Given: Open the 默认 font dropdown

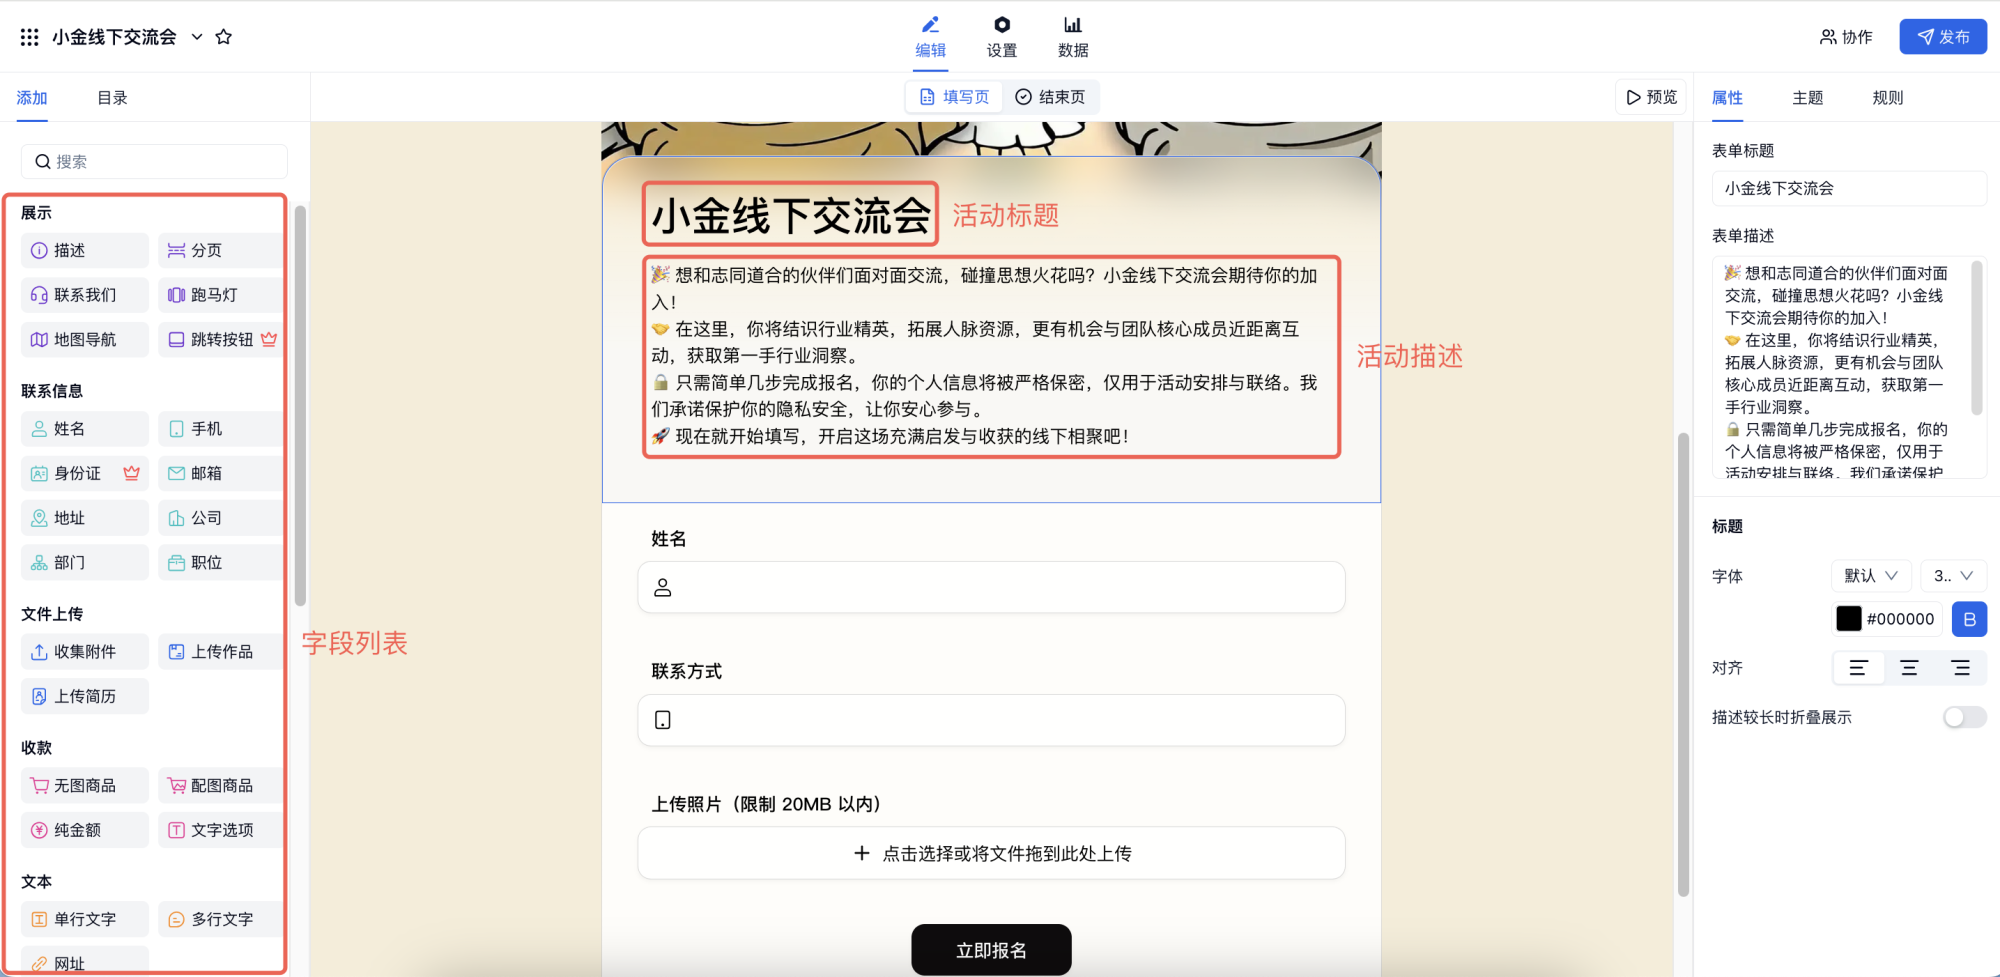Looking at the screenshot, I should tap(1871, 576).
